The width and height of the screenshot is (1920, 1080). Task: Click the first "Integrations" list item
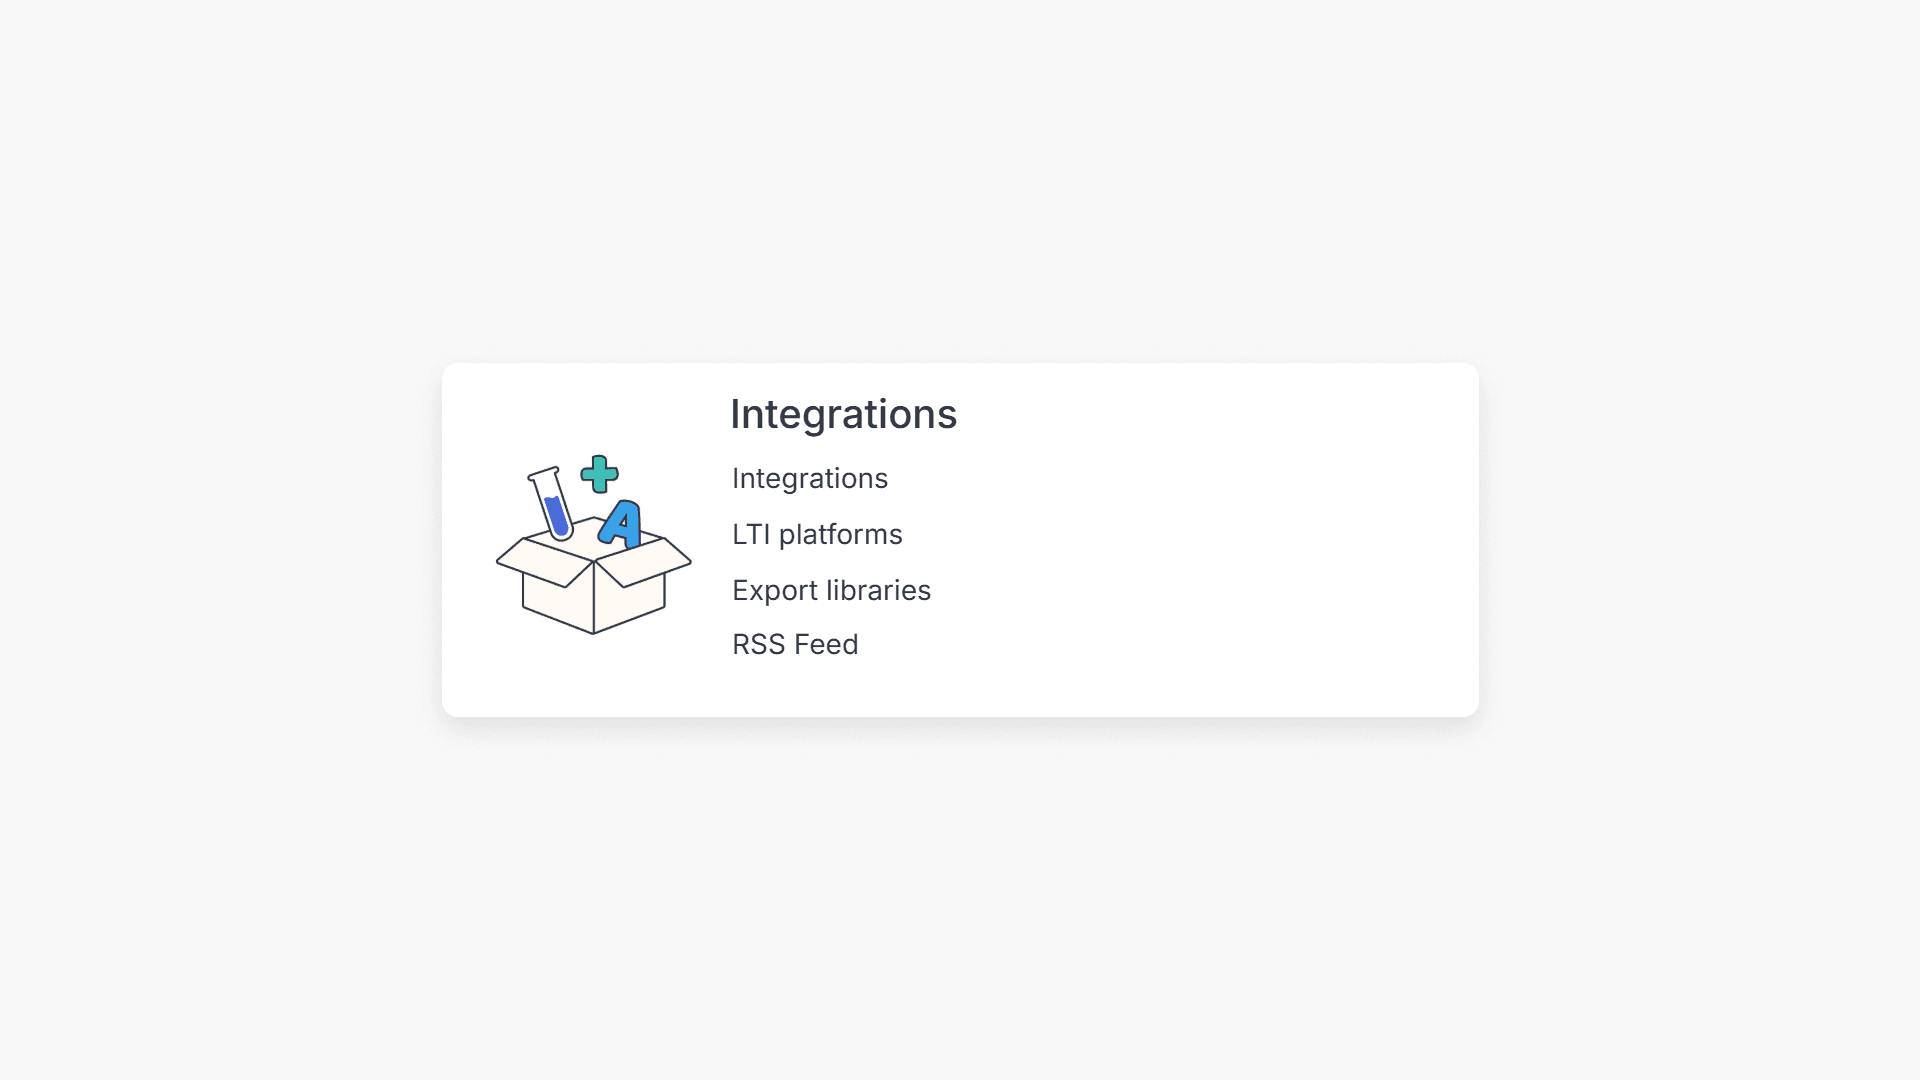[809, 478]
